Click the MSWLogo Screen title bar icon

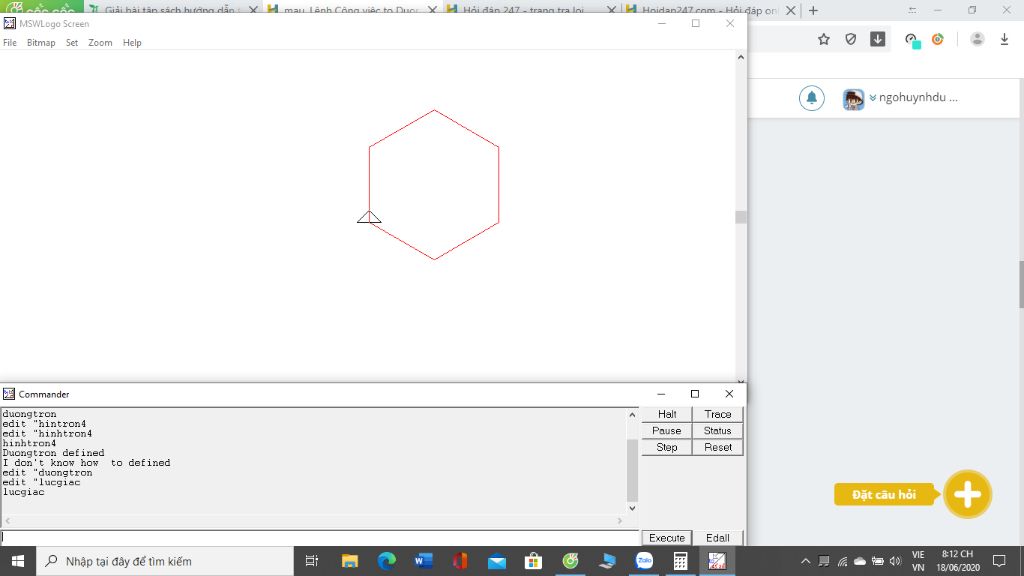[x=9, y=24]
